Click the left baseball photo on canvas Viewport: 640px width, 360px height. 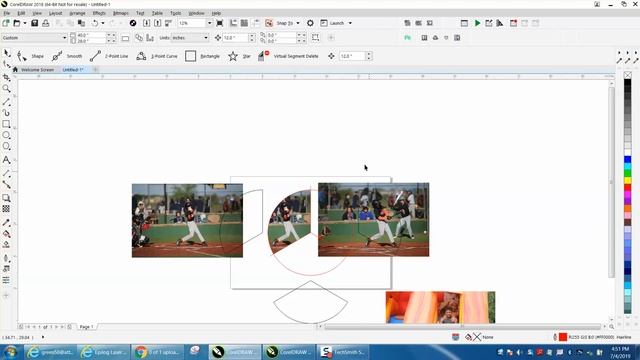pos(187,220)
